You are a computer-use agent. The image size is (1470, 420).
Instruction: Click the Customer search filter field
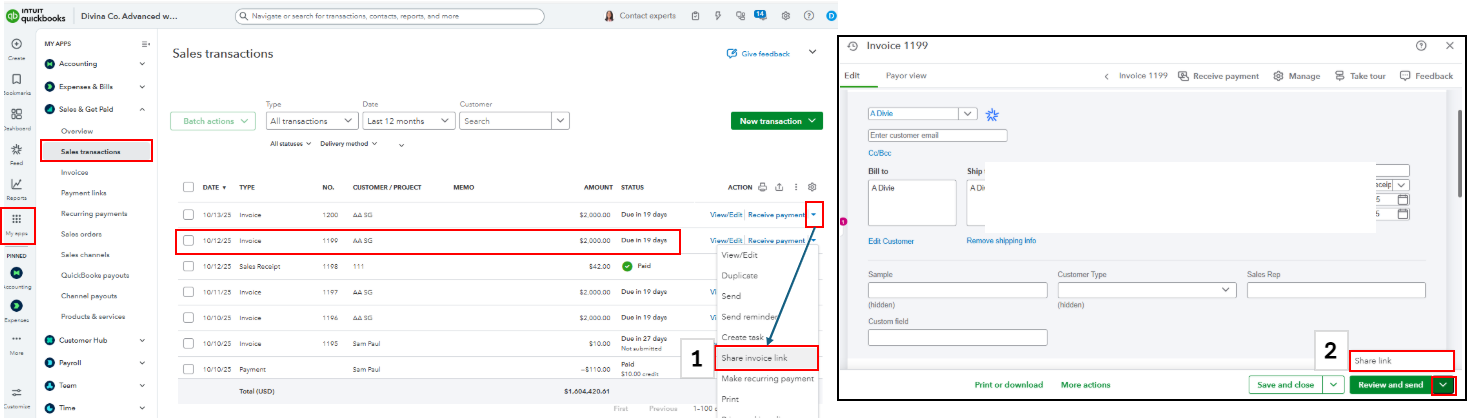pos(506,121)
